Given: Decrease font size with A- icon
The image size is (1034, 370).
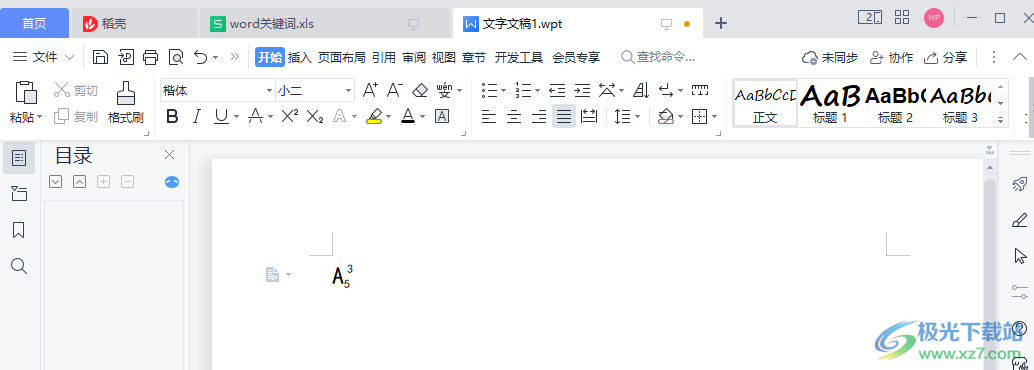Looking at the screenshot, I should [x=394, y=90].
